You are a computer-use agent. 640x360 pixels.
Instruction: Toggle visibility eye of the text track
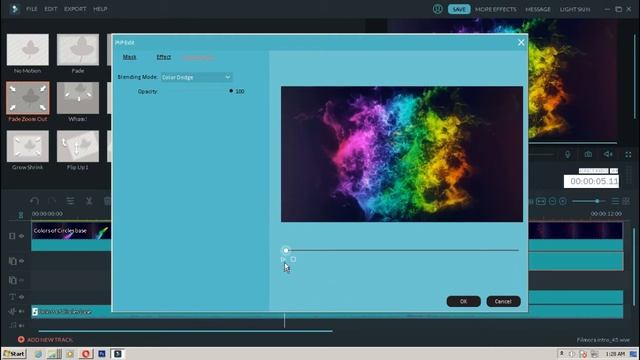click(22, 297)
